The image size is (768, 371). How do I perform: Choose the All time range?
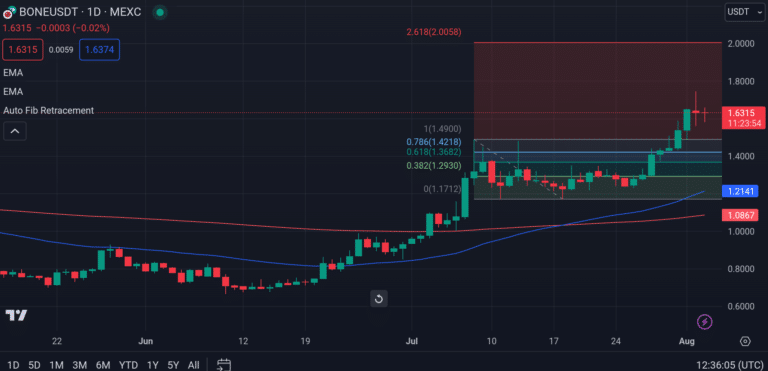click(193, 365)
